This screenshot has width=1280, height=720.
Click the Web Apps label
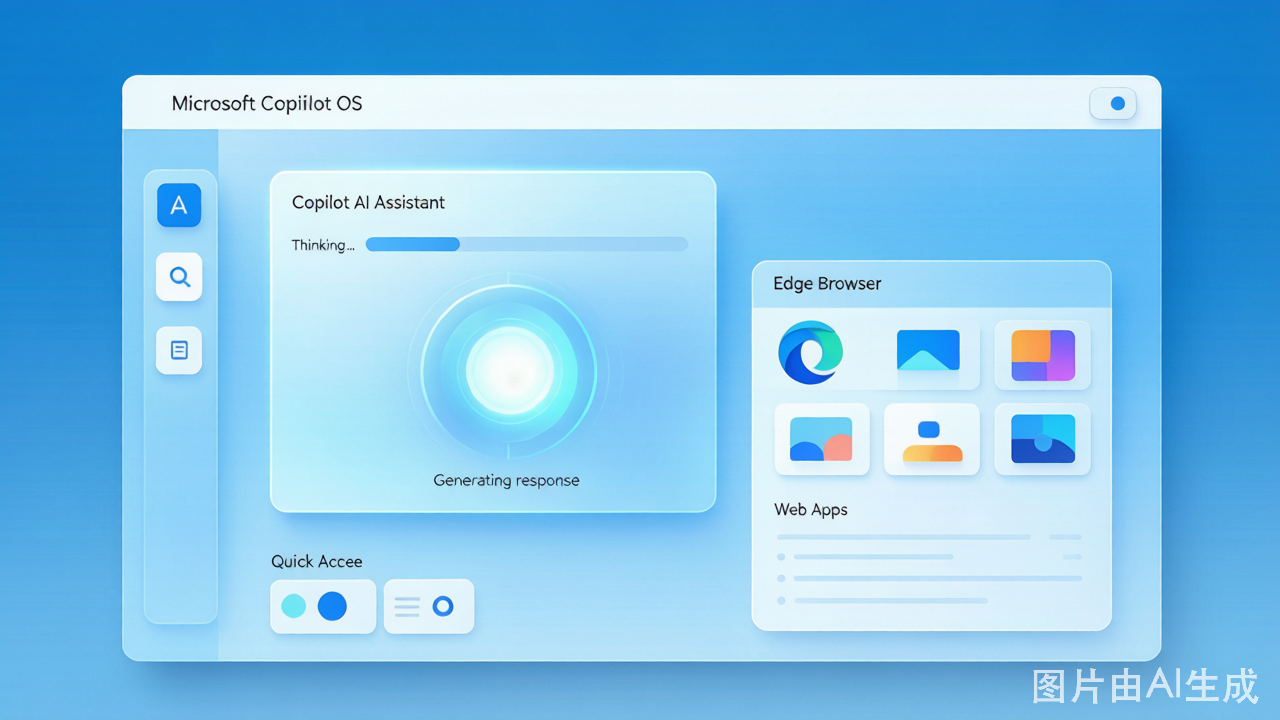[811, 509]
